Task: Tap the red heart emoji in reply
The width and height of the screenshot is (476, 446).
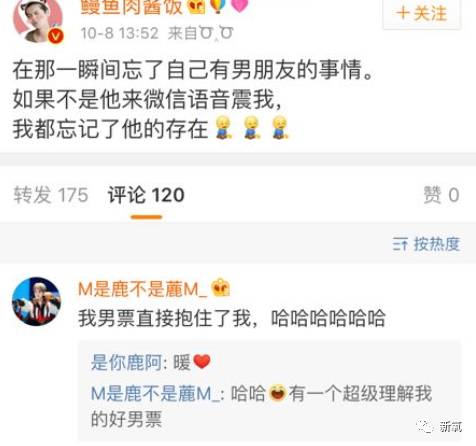Action: click(x=202, y=362)
